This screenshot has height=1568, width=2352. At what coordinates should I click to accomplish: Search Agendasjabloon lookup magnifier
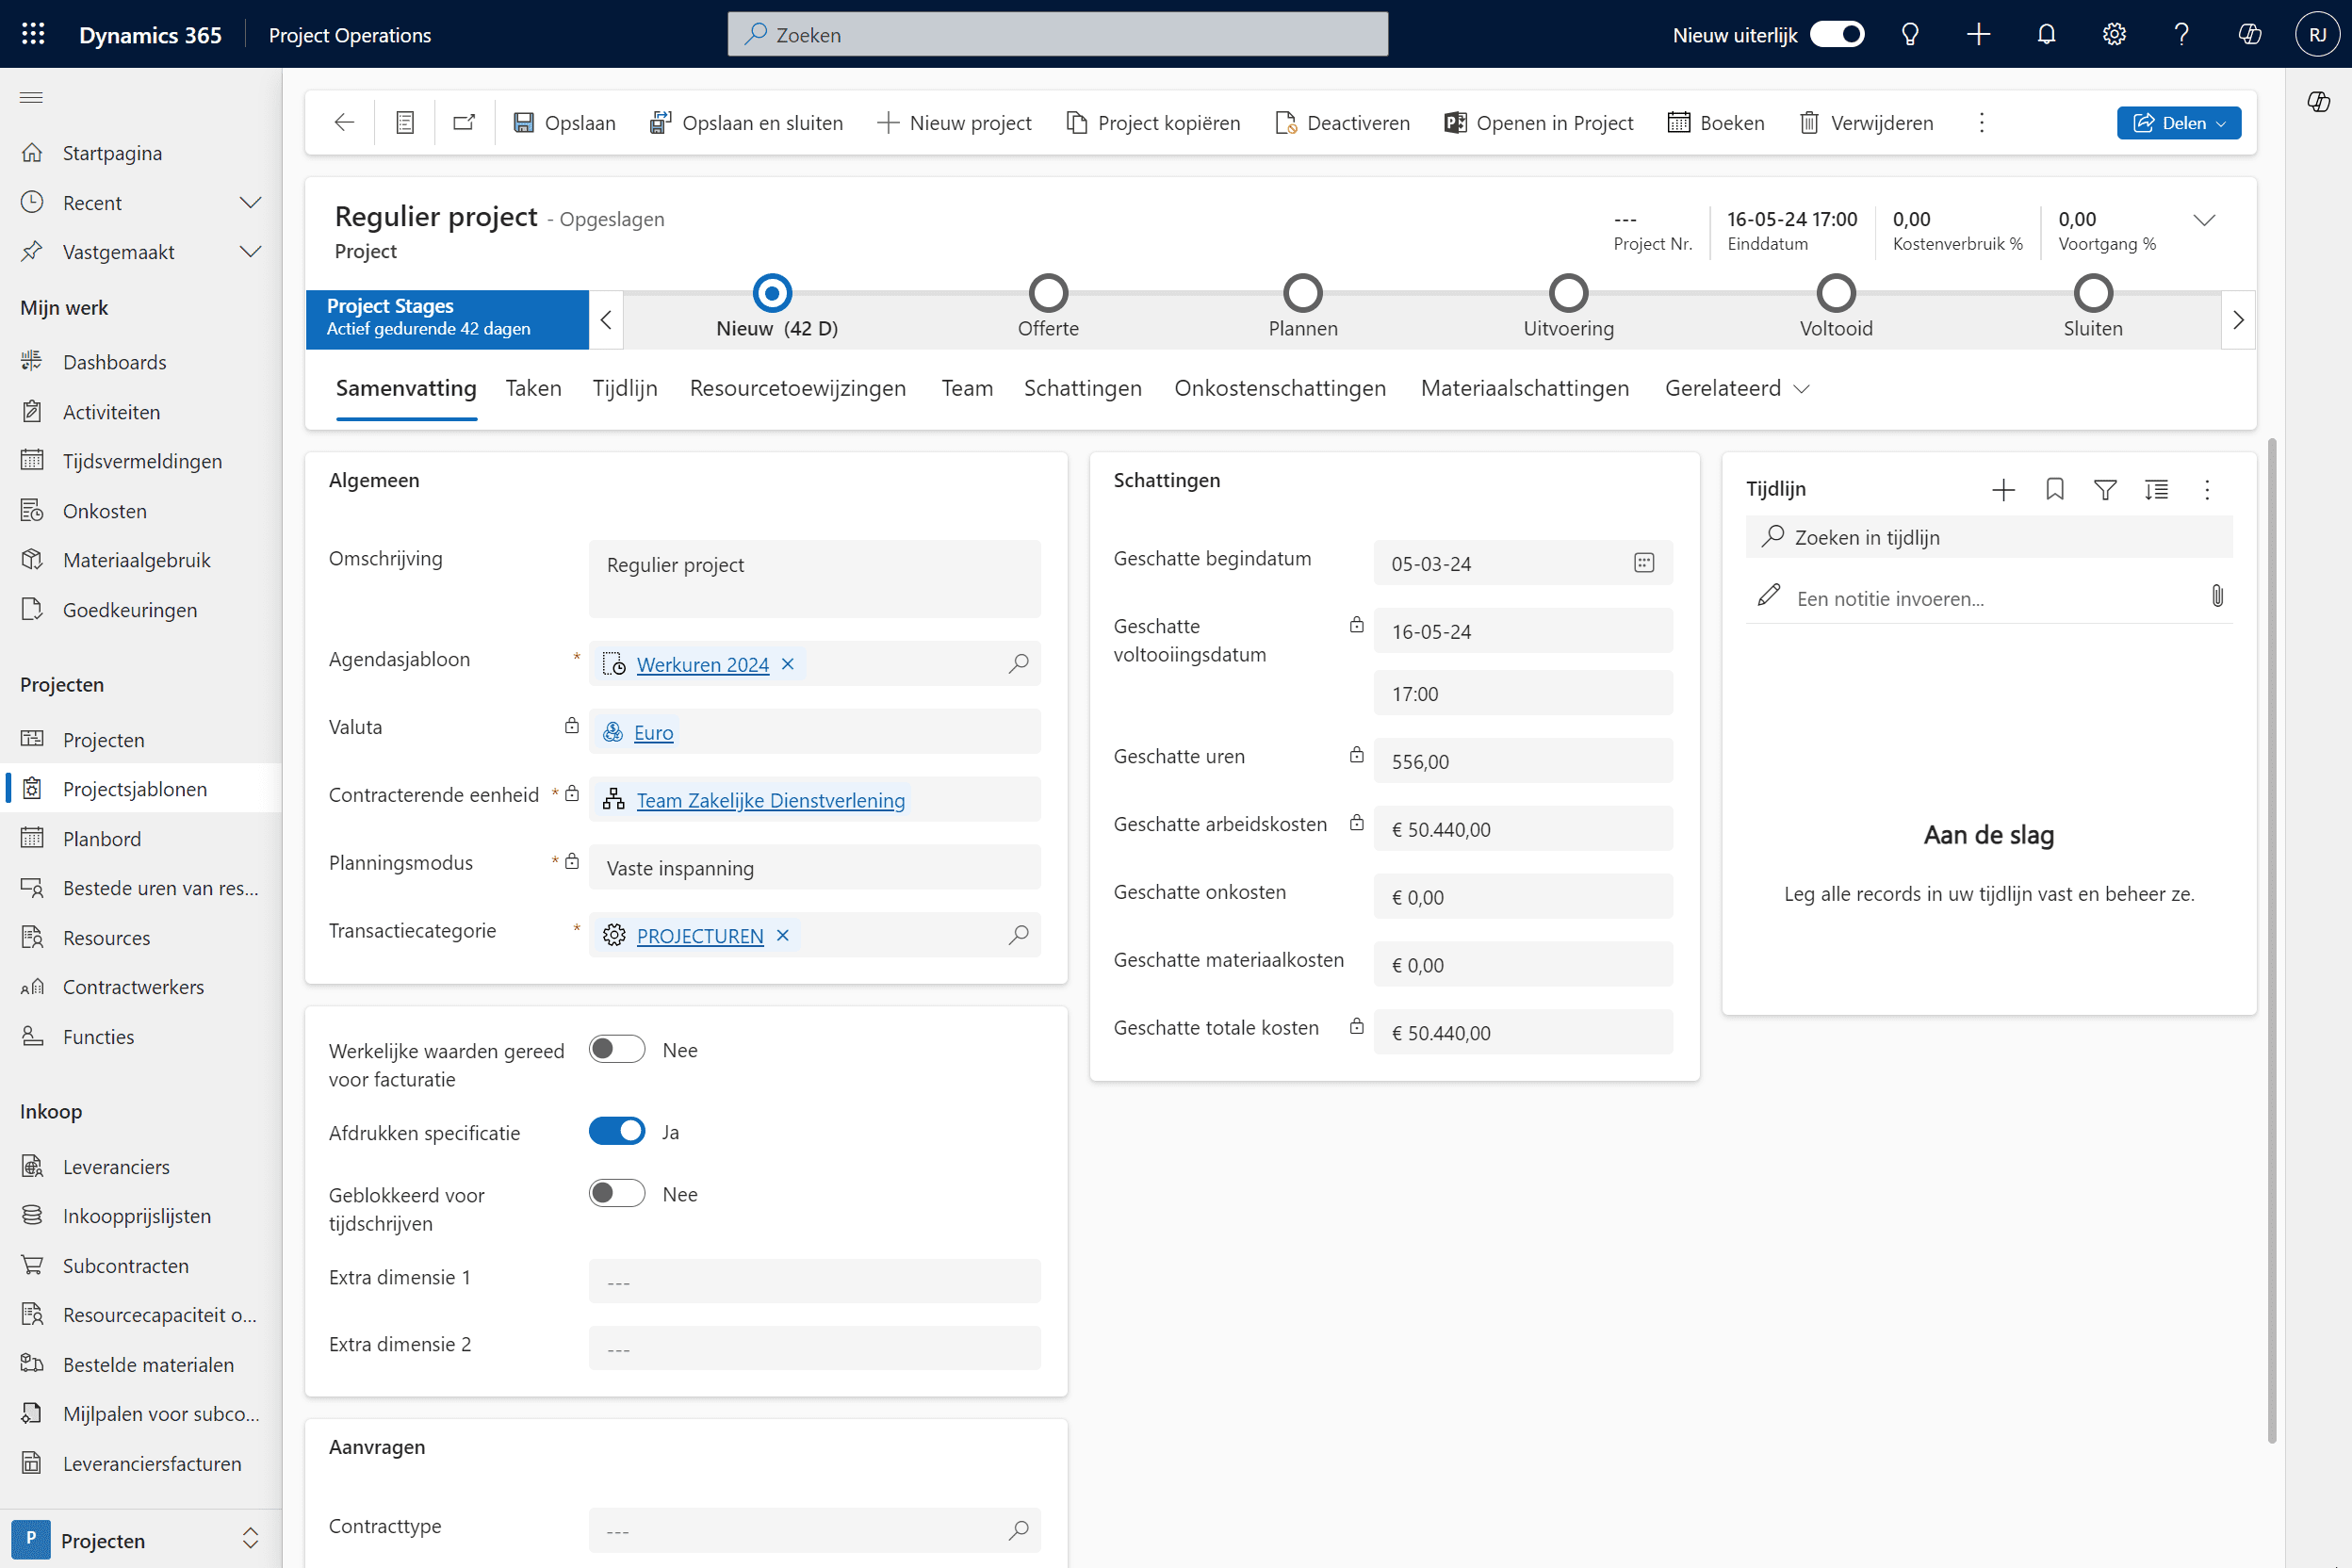(1018, 664)
